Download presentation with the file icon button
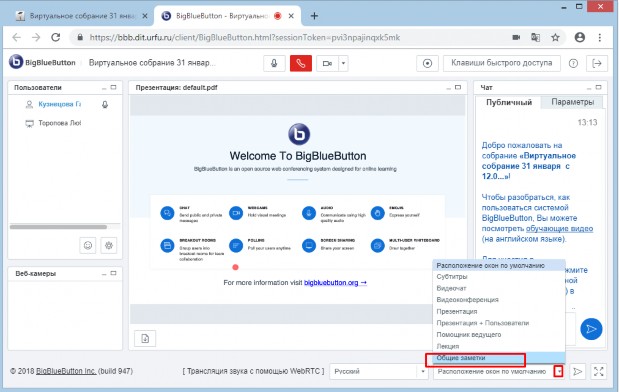The height and width of the screenshot is (392, 619). coord(145,338)
